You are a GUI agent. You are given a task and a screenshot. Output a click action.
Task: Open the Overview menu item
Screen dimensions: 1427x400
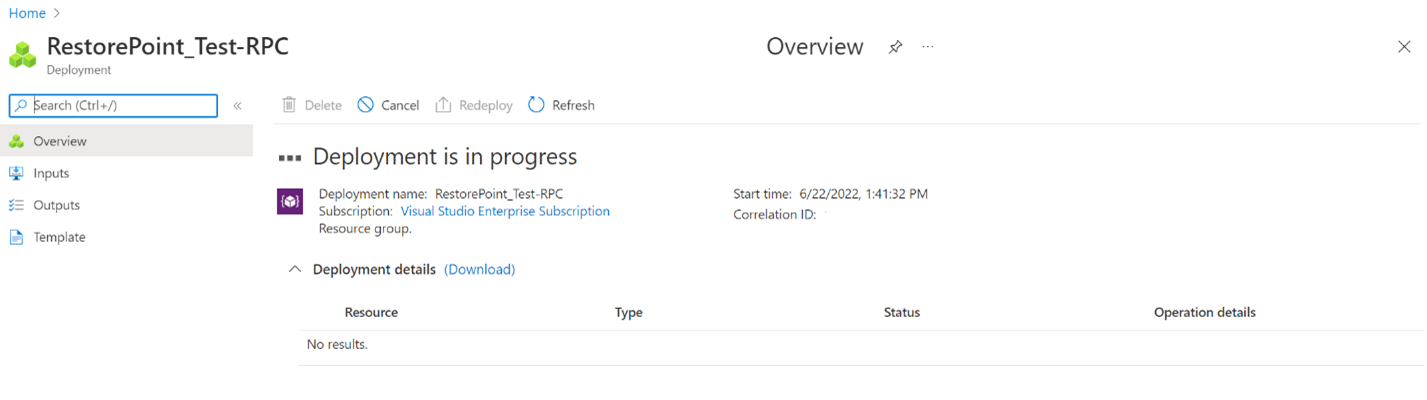click(x=60, y=141)
